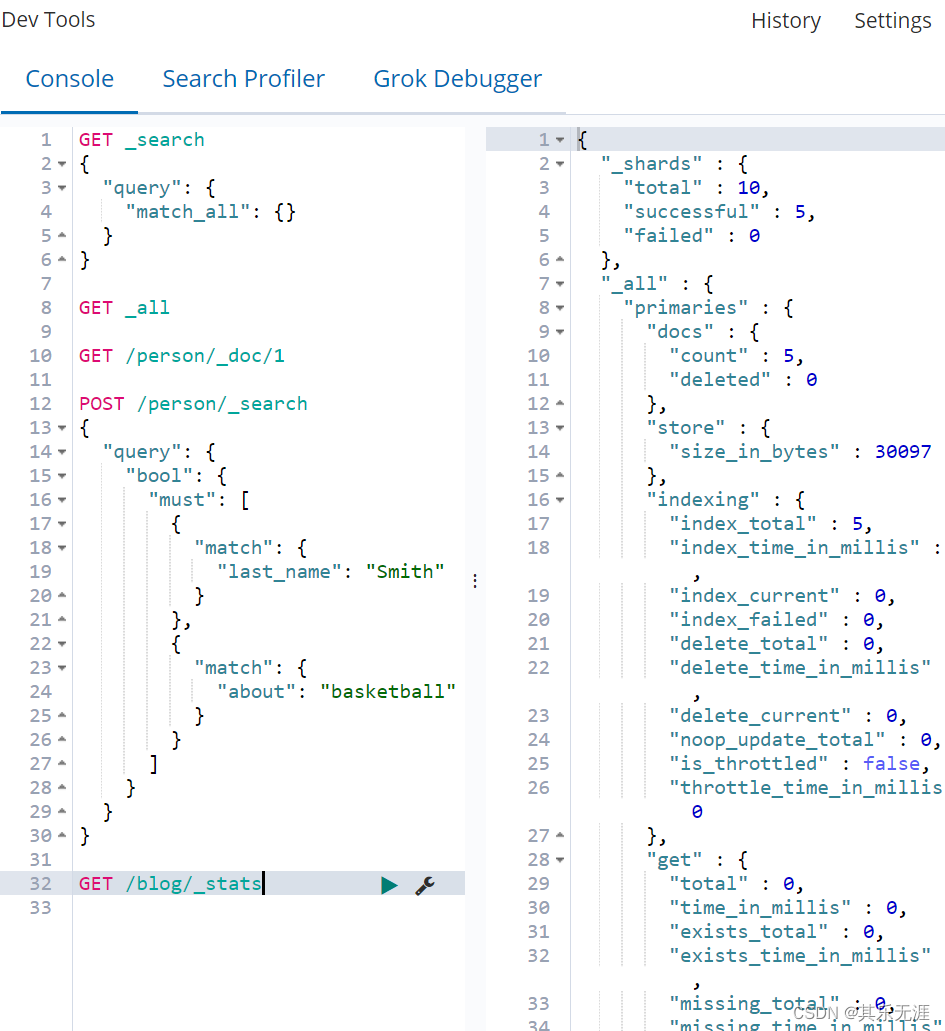945x1031 pixels.
Task: Open console Settings
Action: [x=892, y=21]
